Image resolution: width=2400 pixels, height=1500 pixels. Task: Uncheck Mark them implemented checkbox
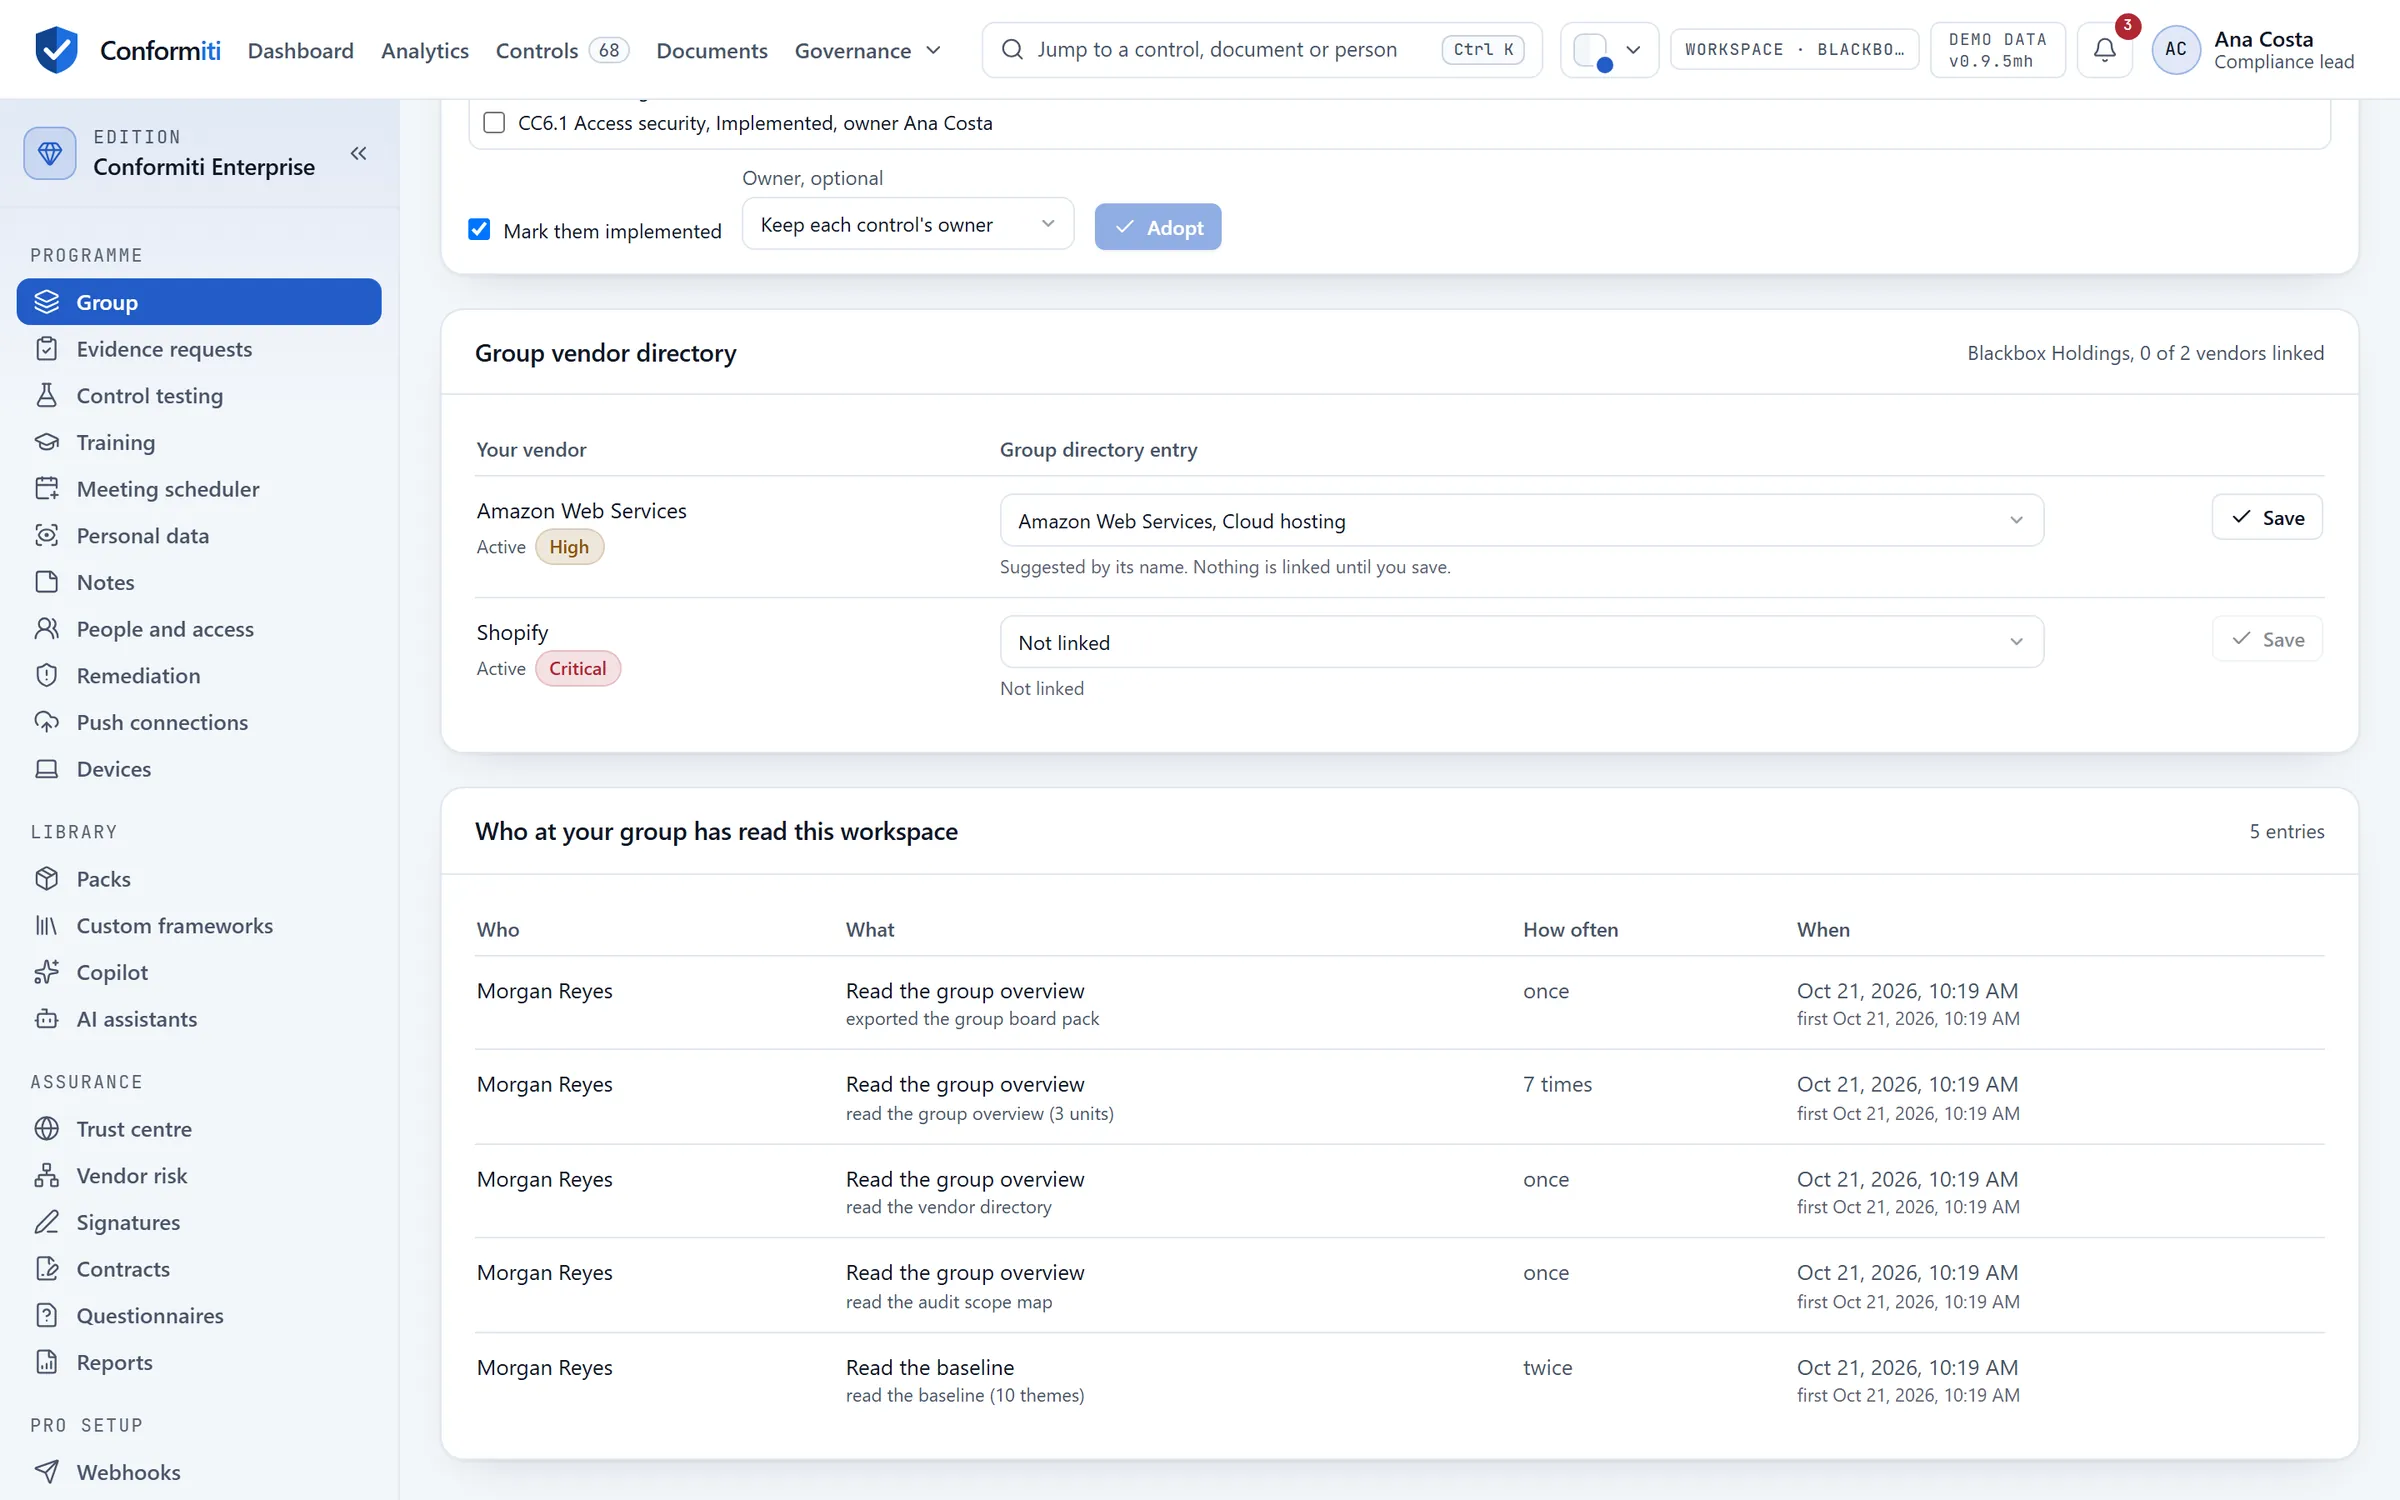point(480,230)
